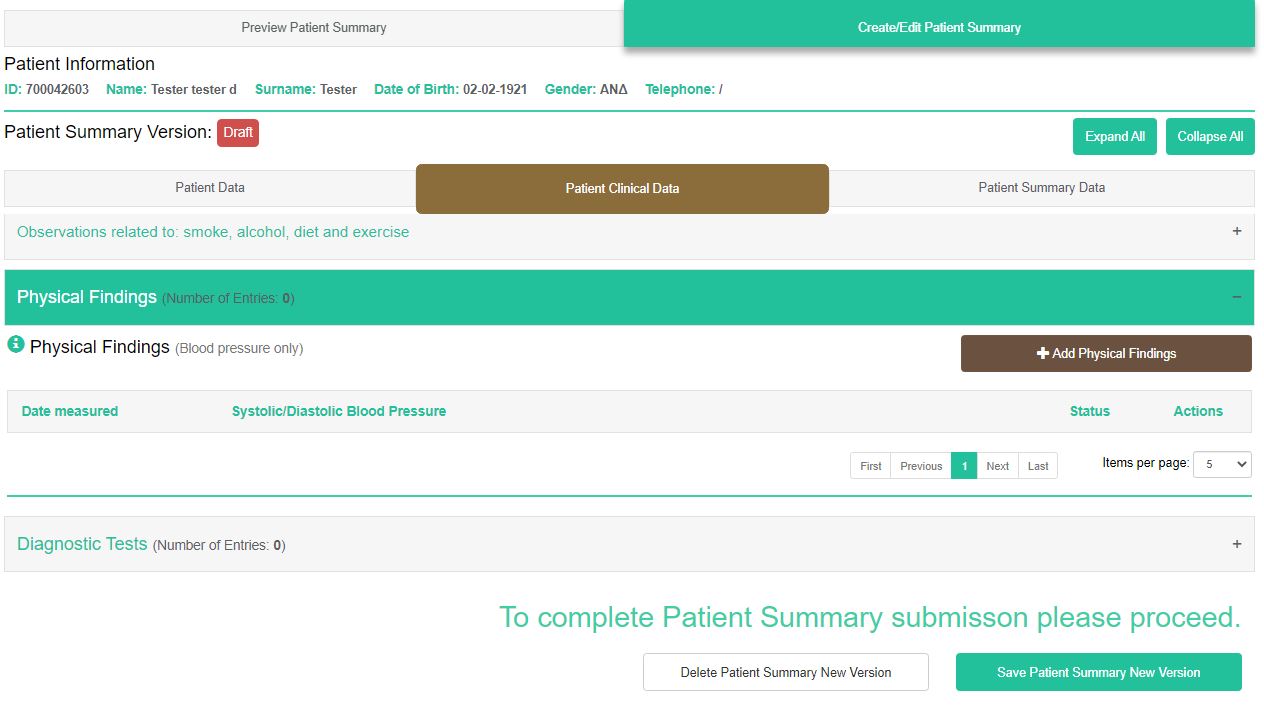1264x705 pixels.
Task: Select the Create/Edit Patient Summary tab
Action: point(939,27)
